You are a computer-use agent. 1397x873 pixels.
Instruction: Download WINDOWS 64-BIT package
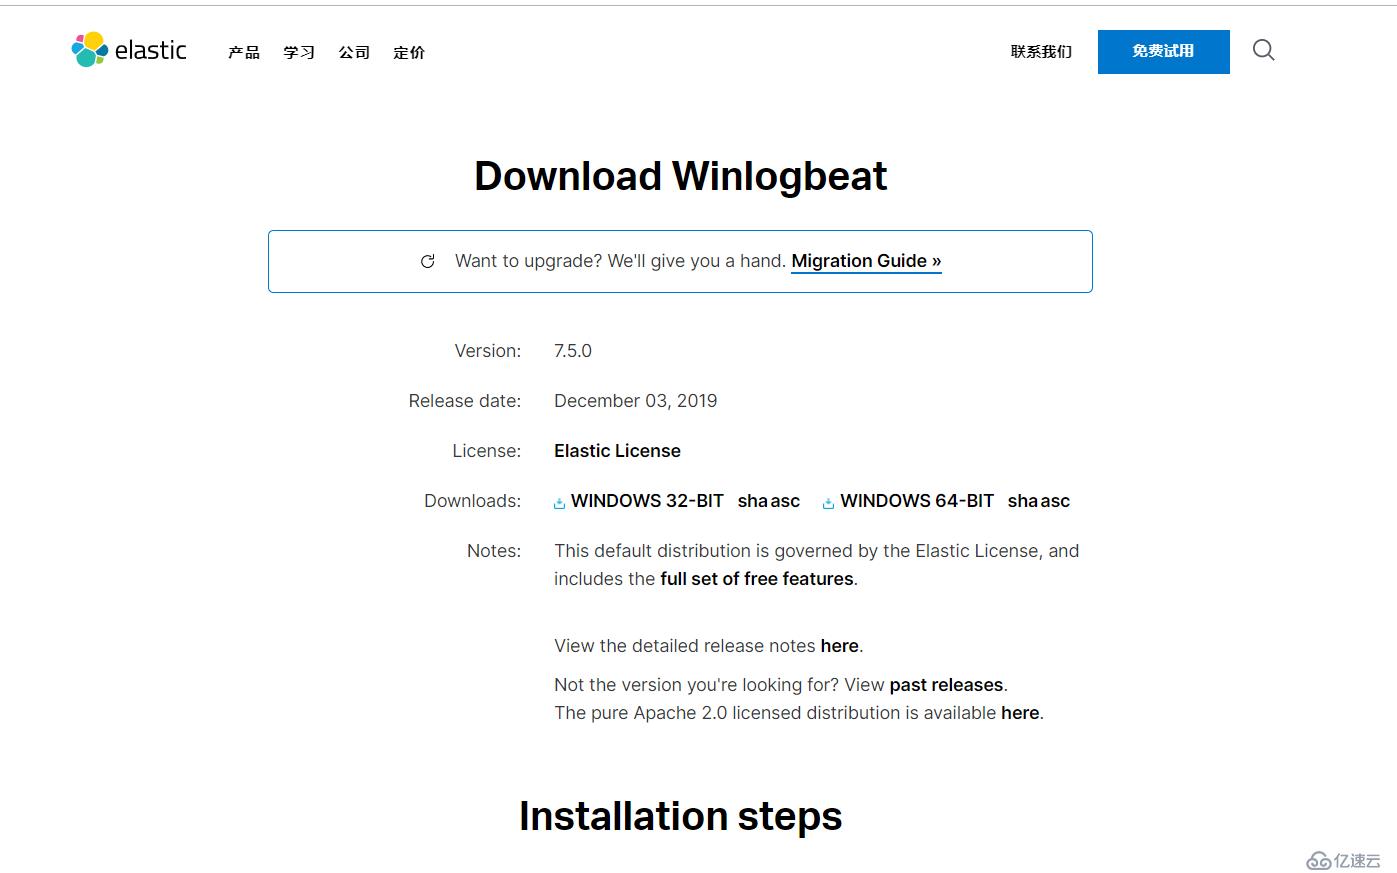coord(917,501)
